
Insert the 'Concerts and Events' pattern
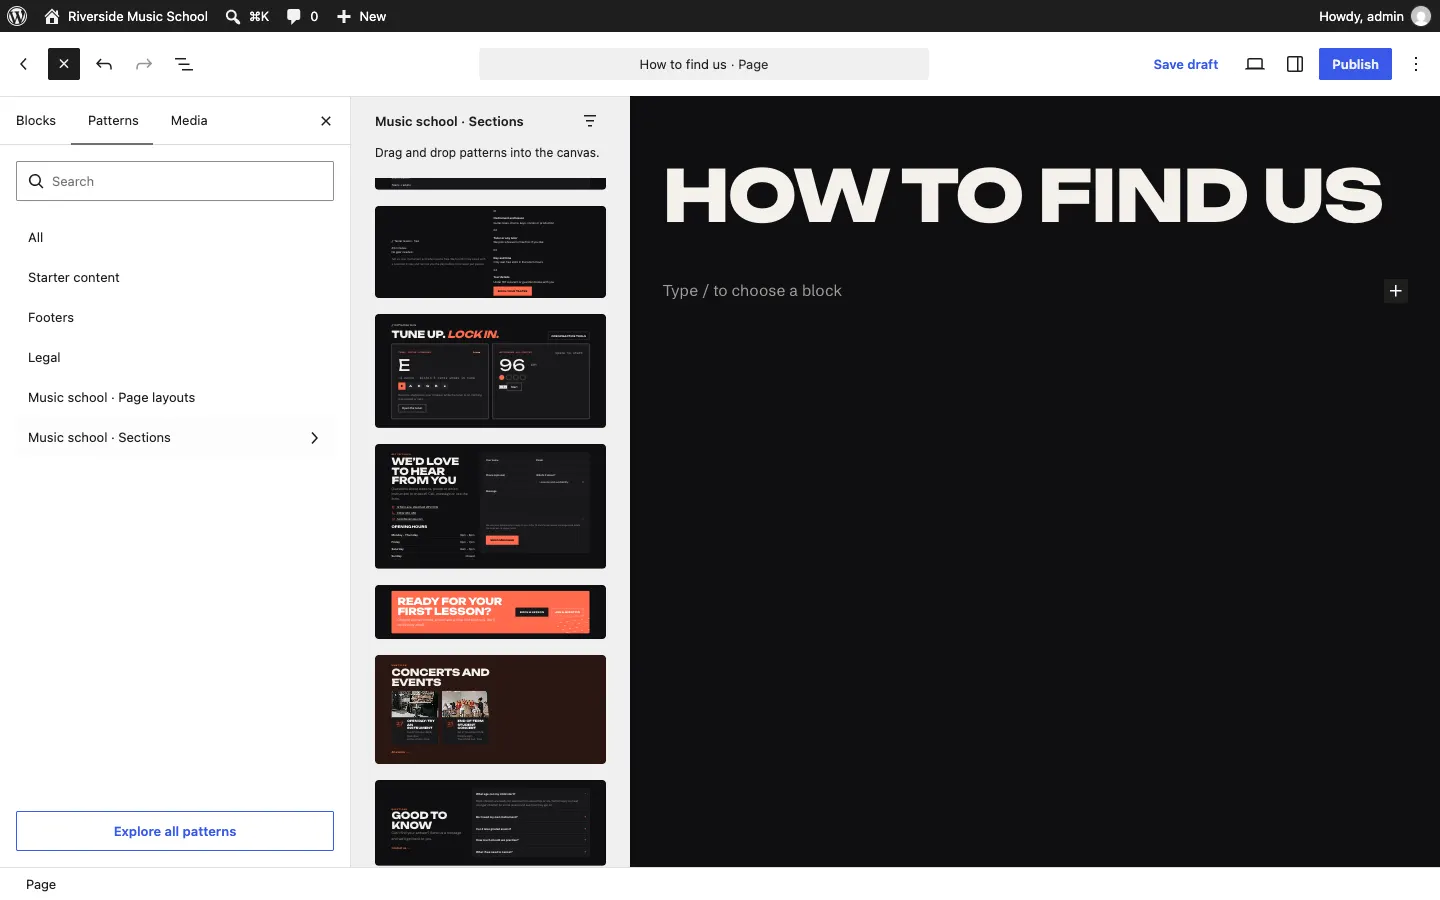(490, 709)
